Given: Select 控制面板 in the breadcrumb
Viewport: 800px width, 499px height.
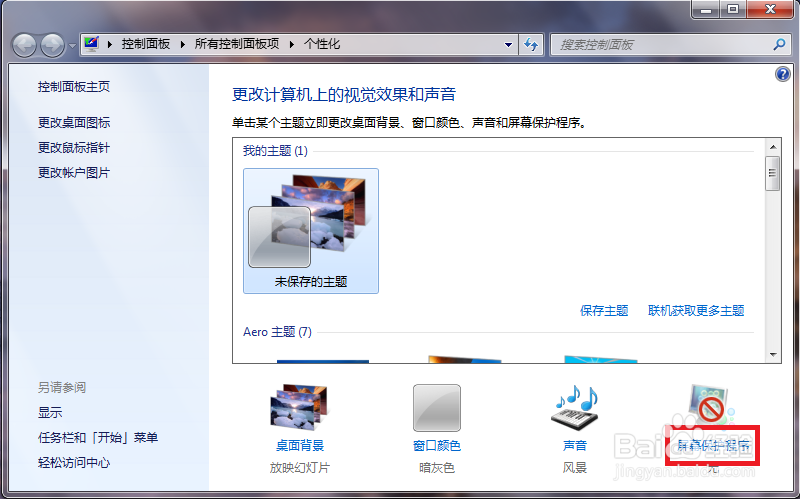Looking at the screenshot, I should (x=145, y=44).
